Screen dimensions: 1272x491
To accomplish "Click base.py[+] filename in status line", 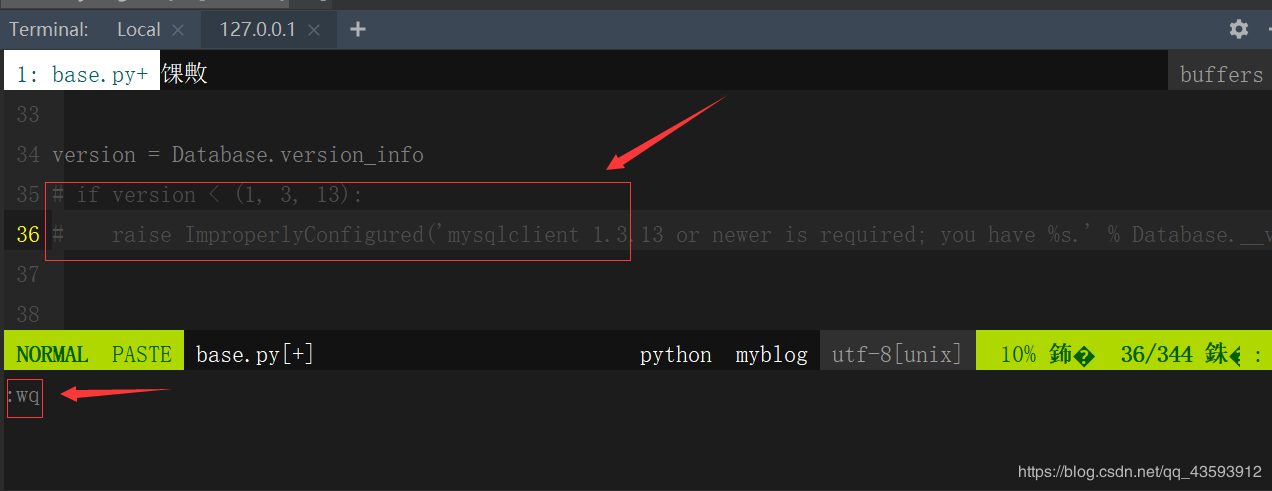I will [x=255, y=355].
